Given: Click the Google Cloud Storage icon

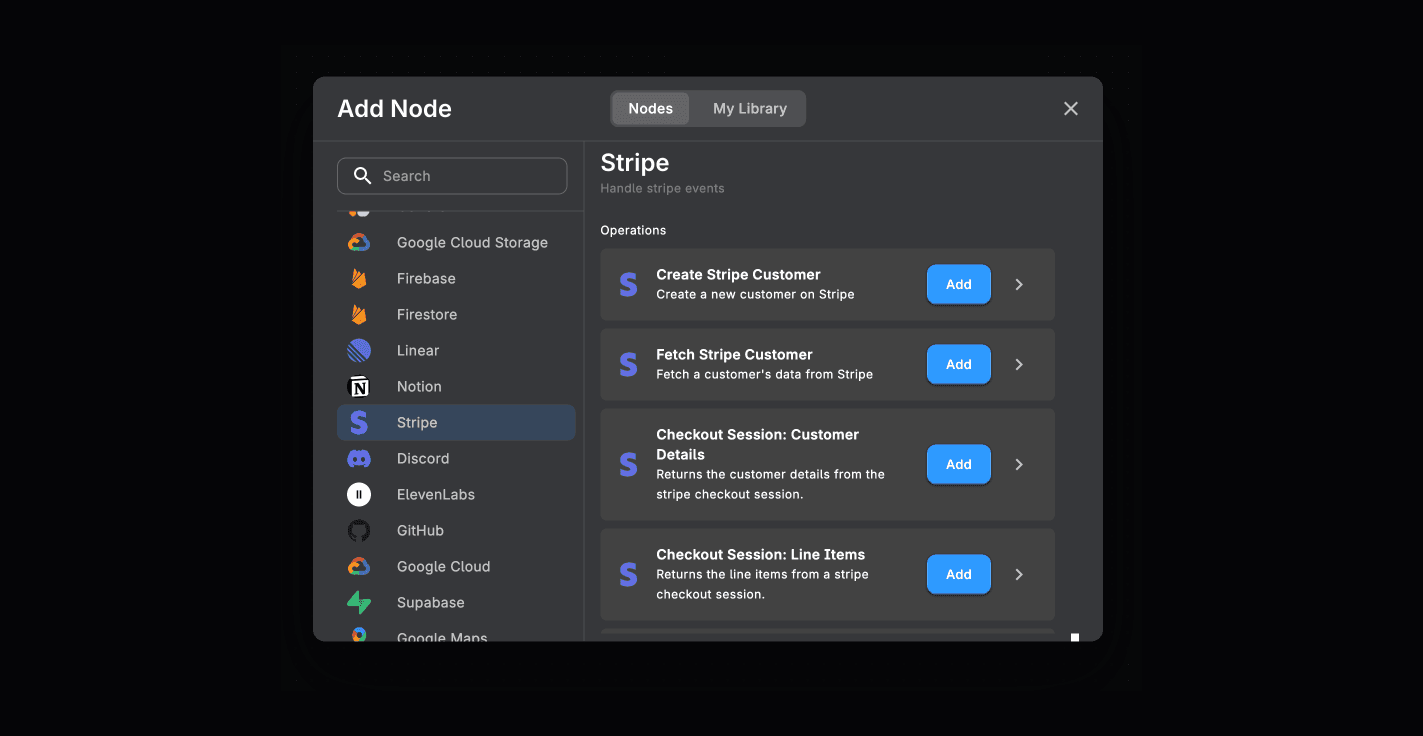Looking at the screenshot, I should point(359,243).
